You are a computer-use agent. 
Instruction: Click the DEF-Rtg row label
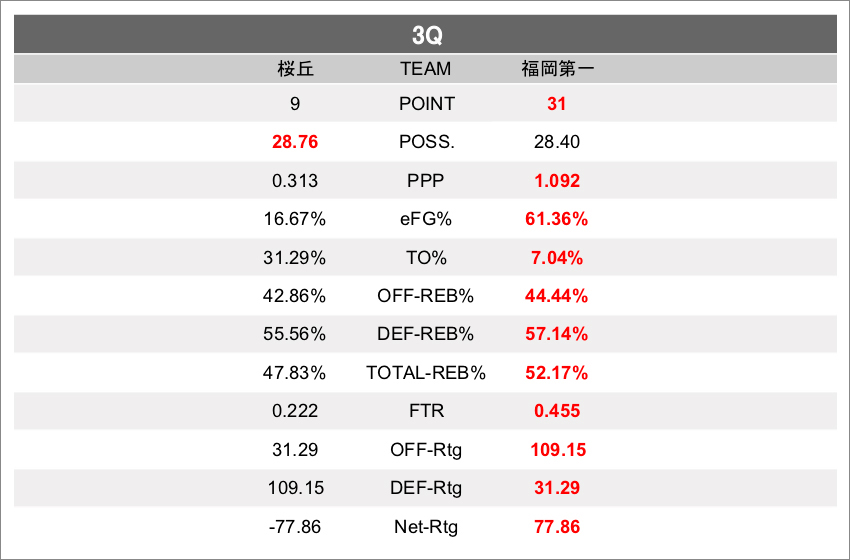(426, 488)
